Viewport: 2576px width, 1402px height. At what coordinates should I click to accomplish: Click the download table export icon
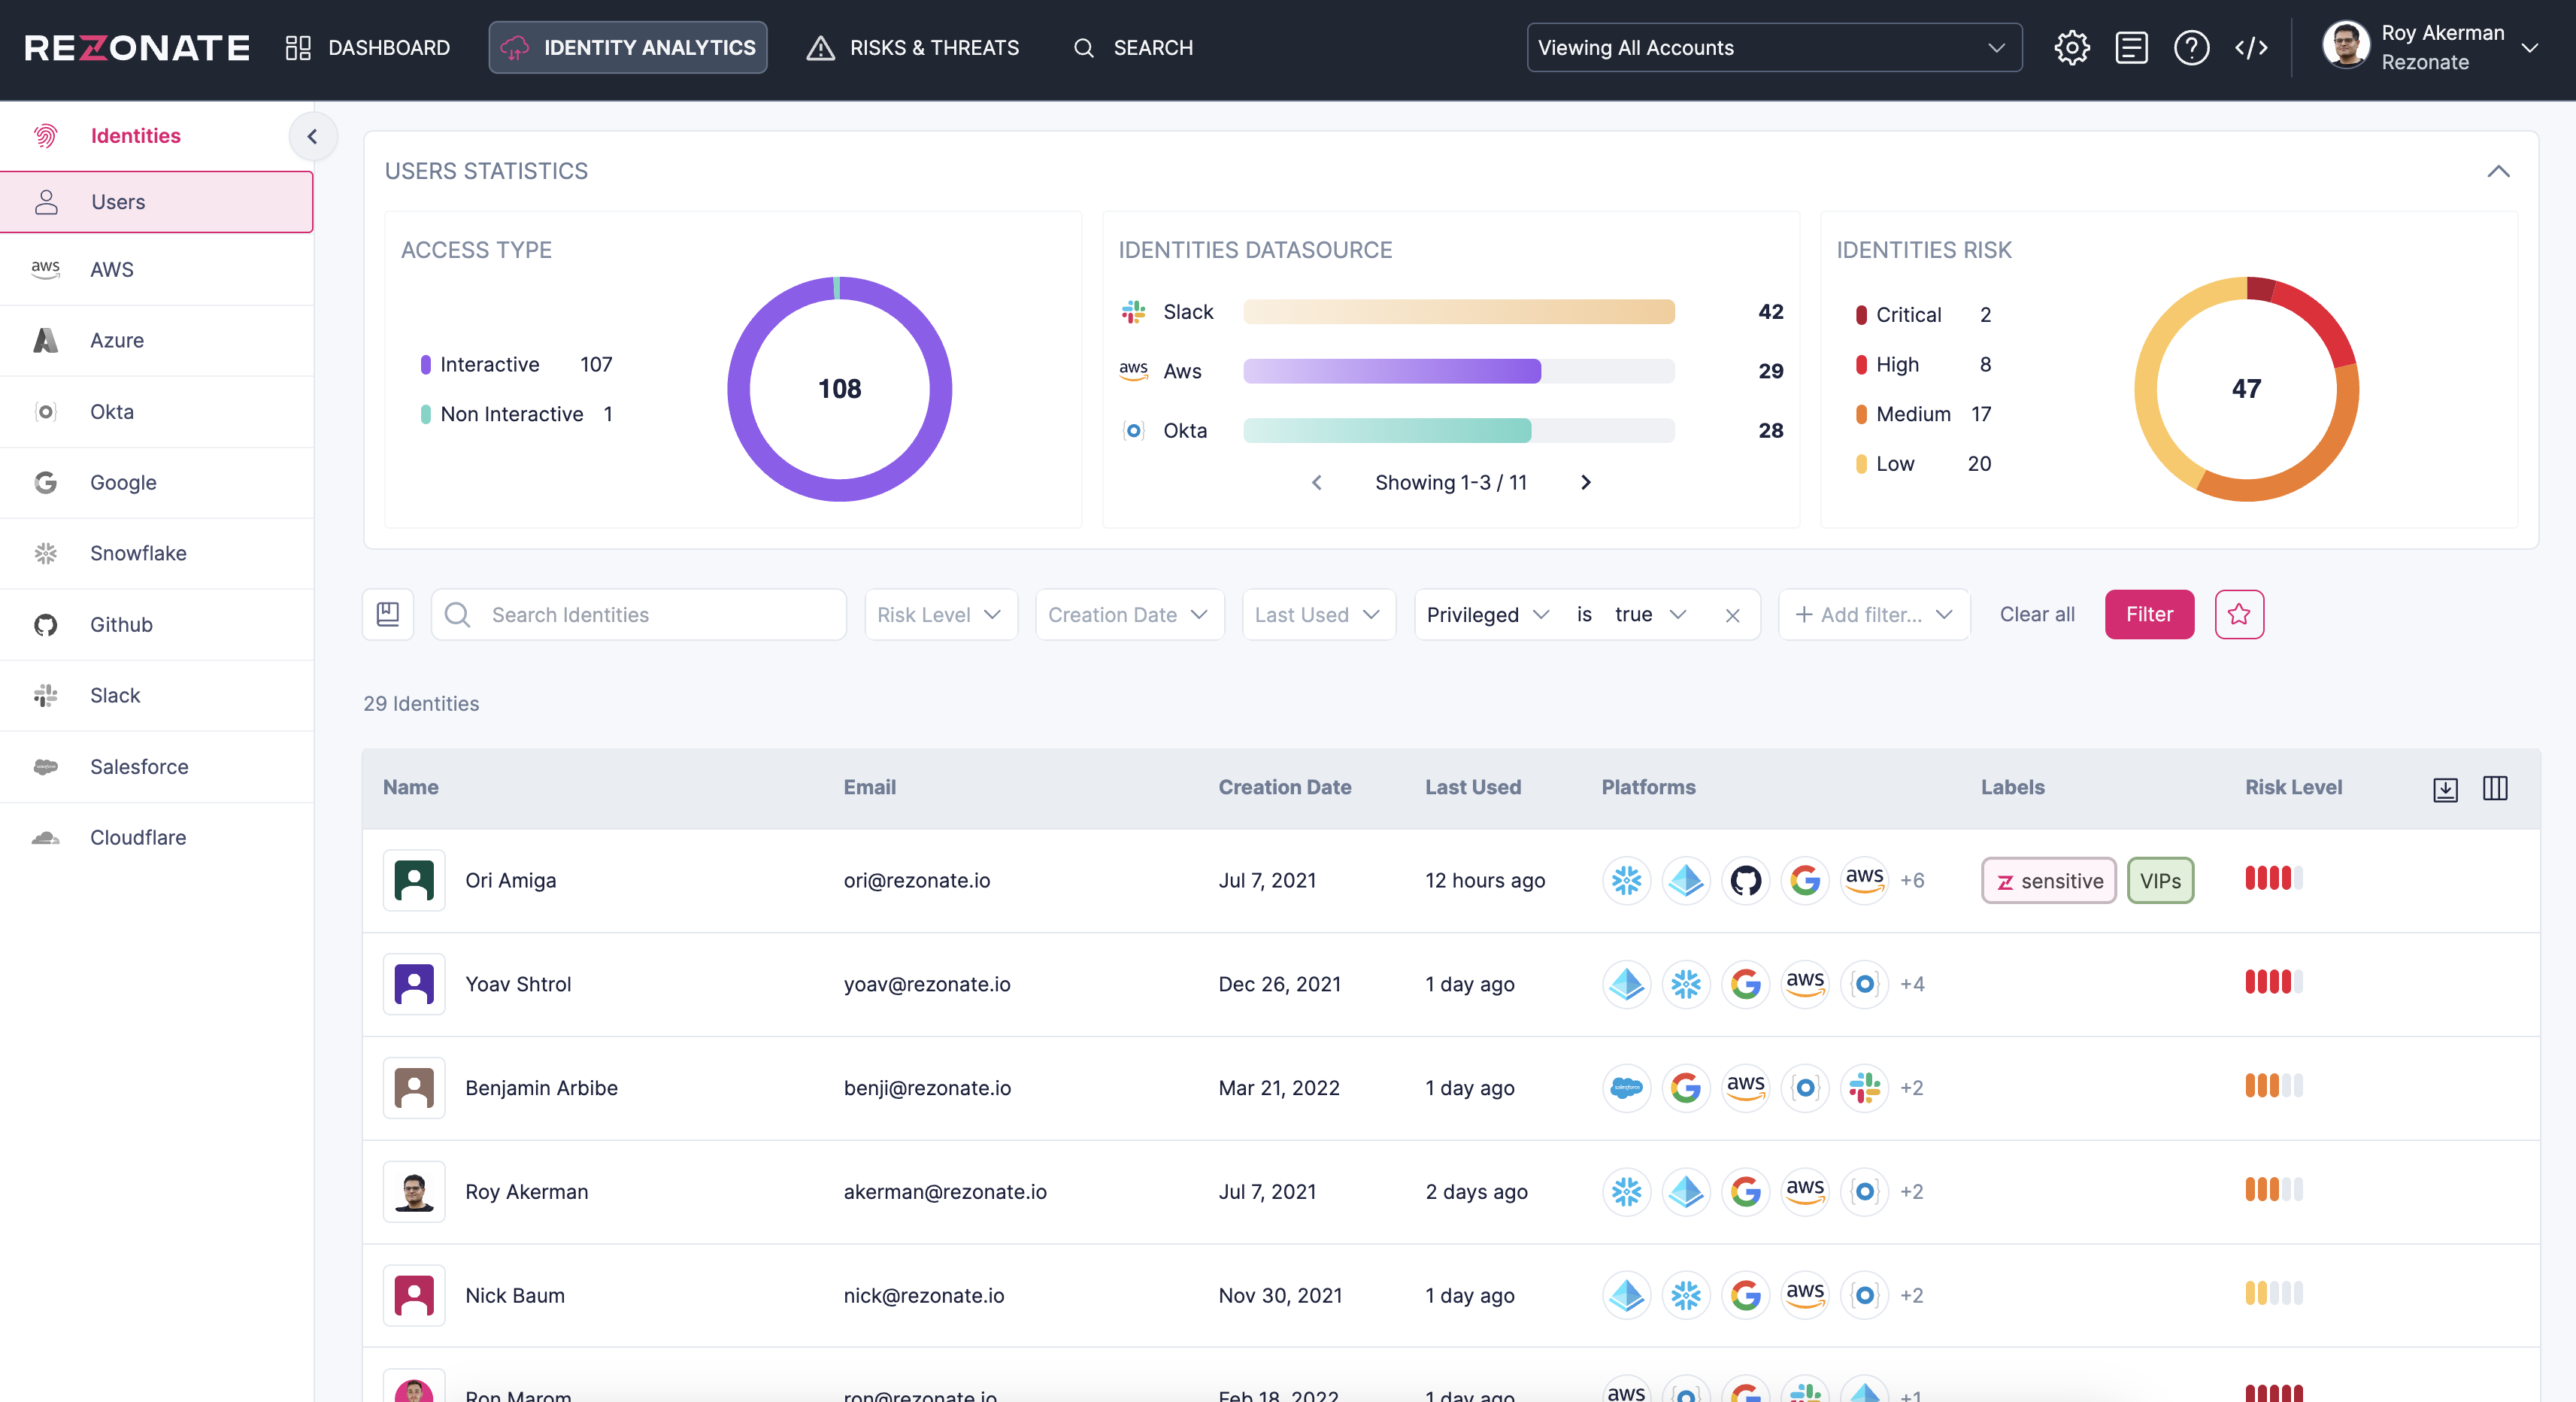tap(2444, 788)
